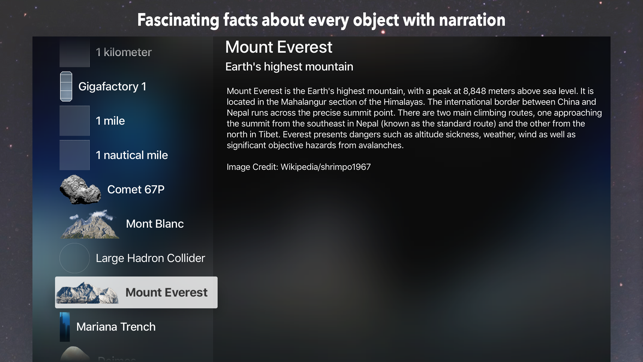Click the Mont Blanc mountain image
Screen dimensions: 643x362
click(90, 224)
